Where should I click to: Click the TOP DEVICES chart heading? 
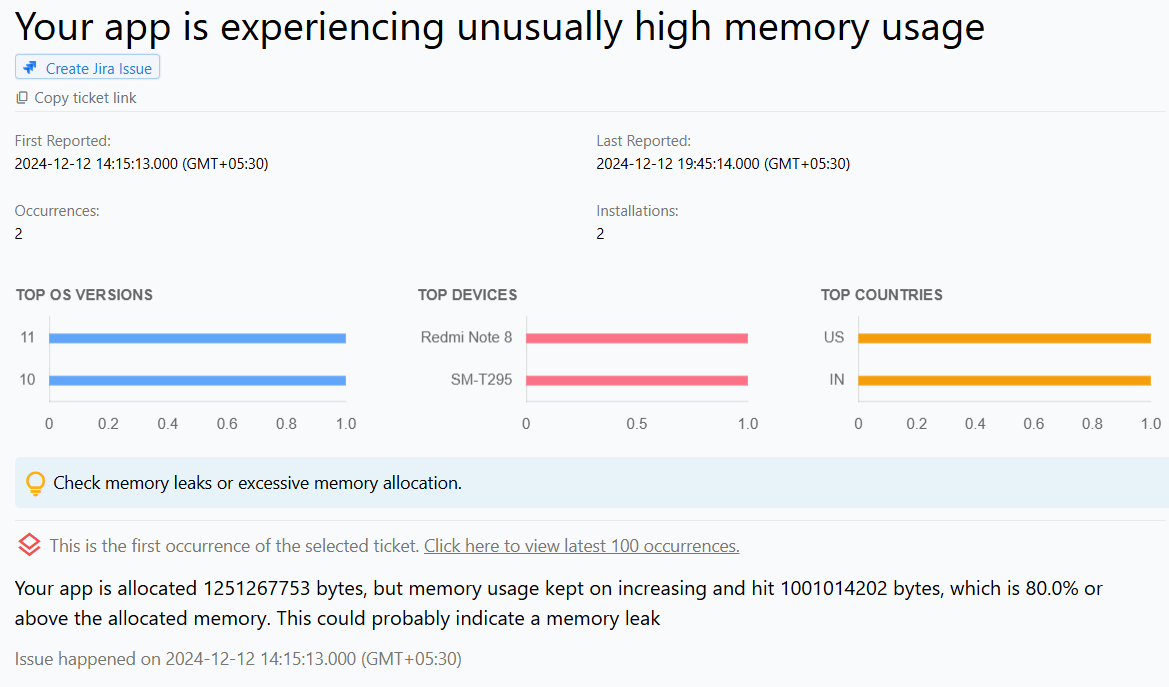point(467,295)
